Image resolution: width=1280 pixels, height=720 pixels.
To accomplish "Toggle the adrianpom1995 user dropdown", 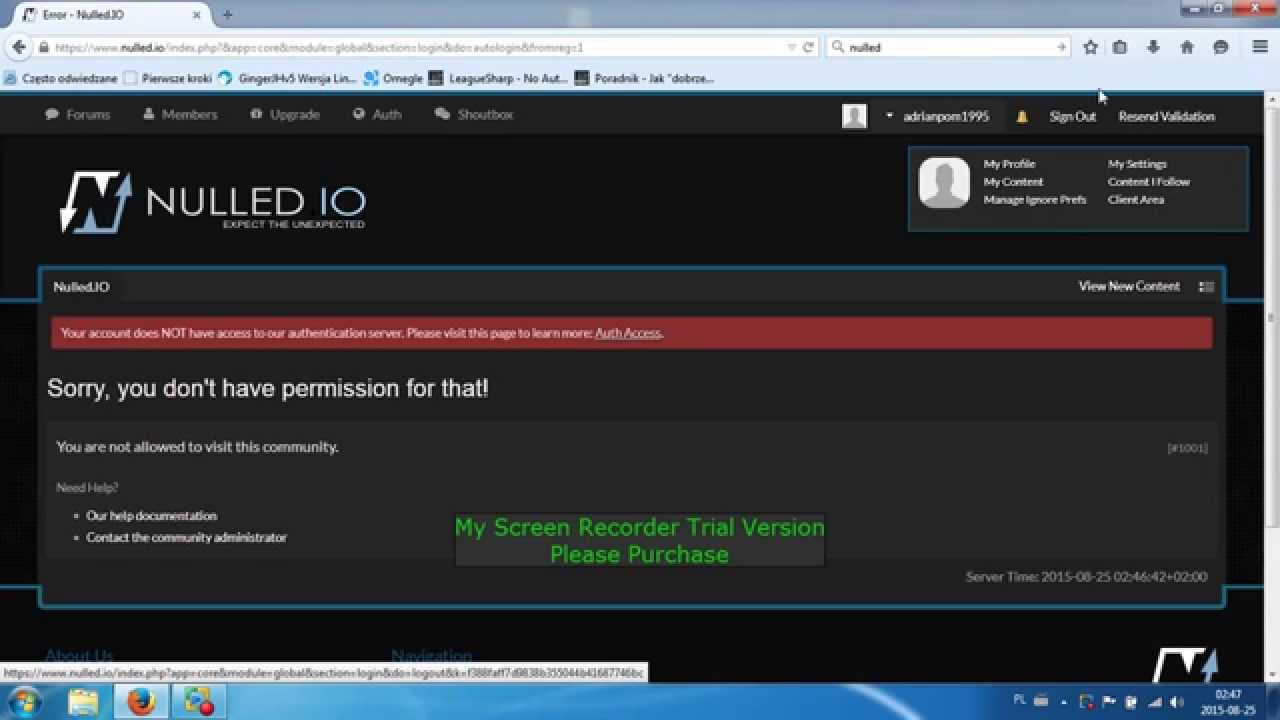I will coord(937,116).
